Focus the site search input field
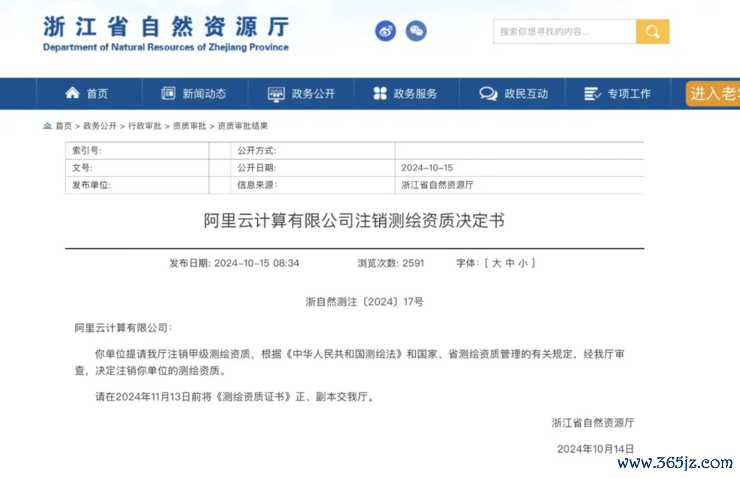 coord(564,32)
